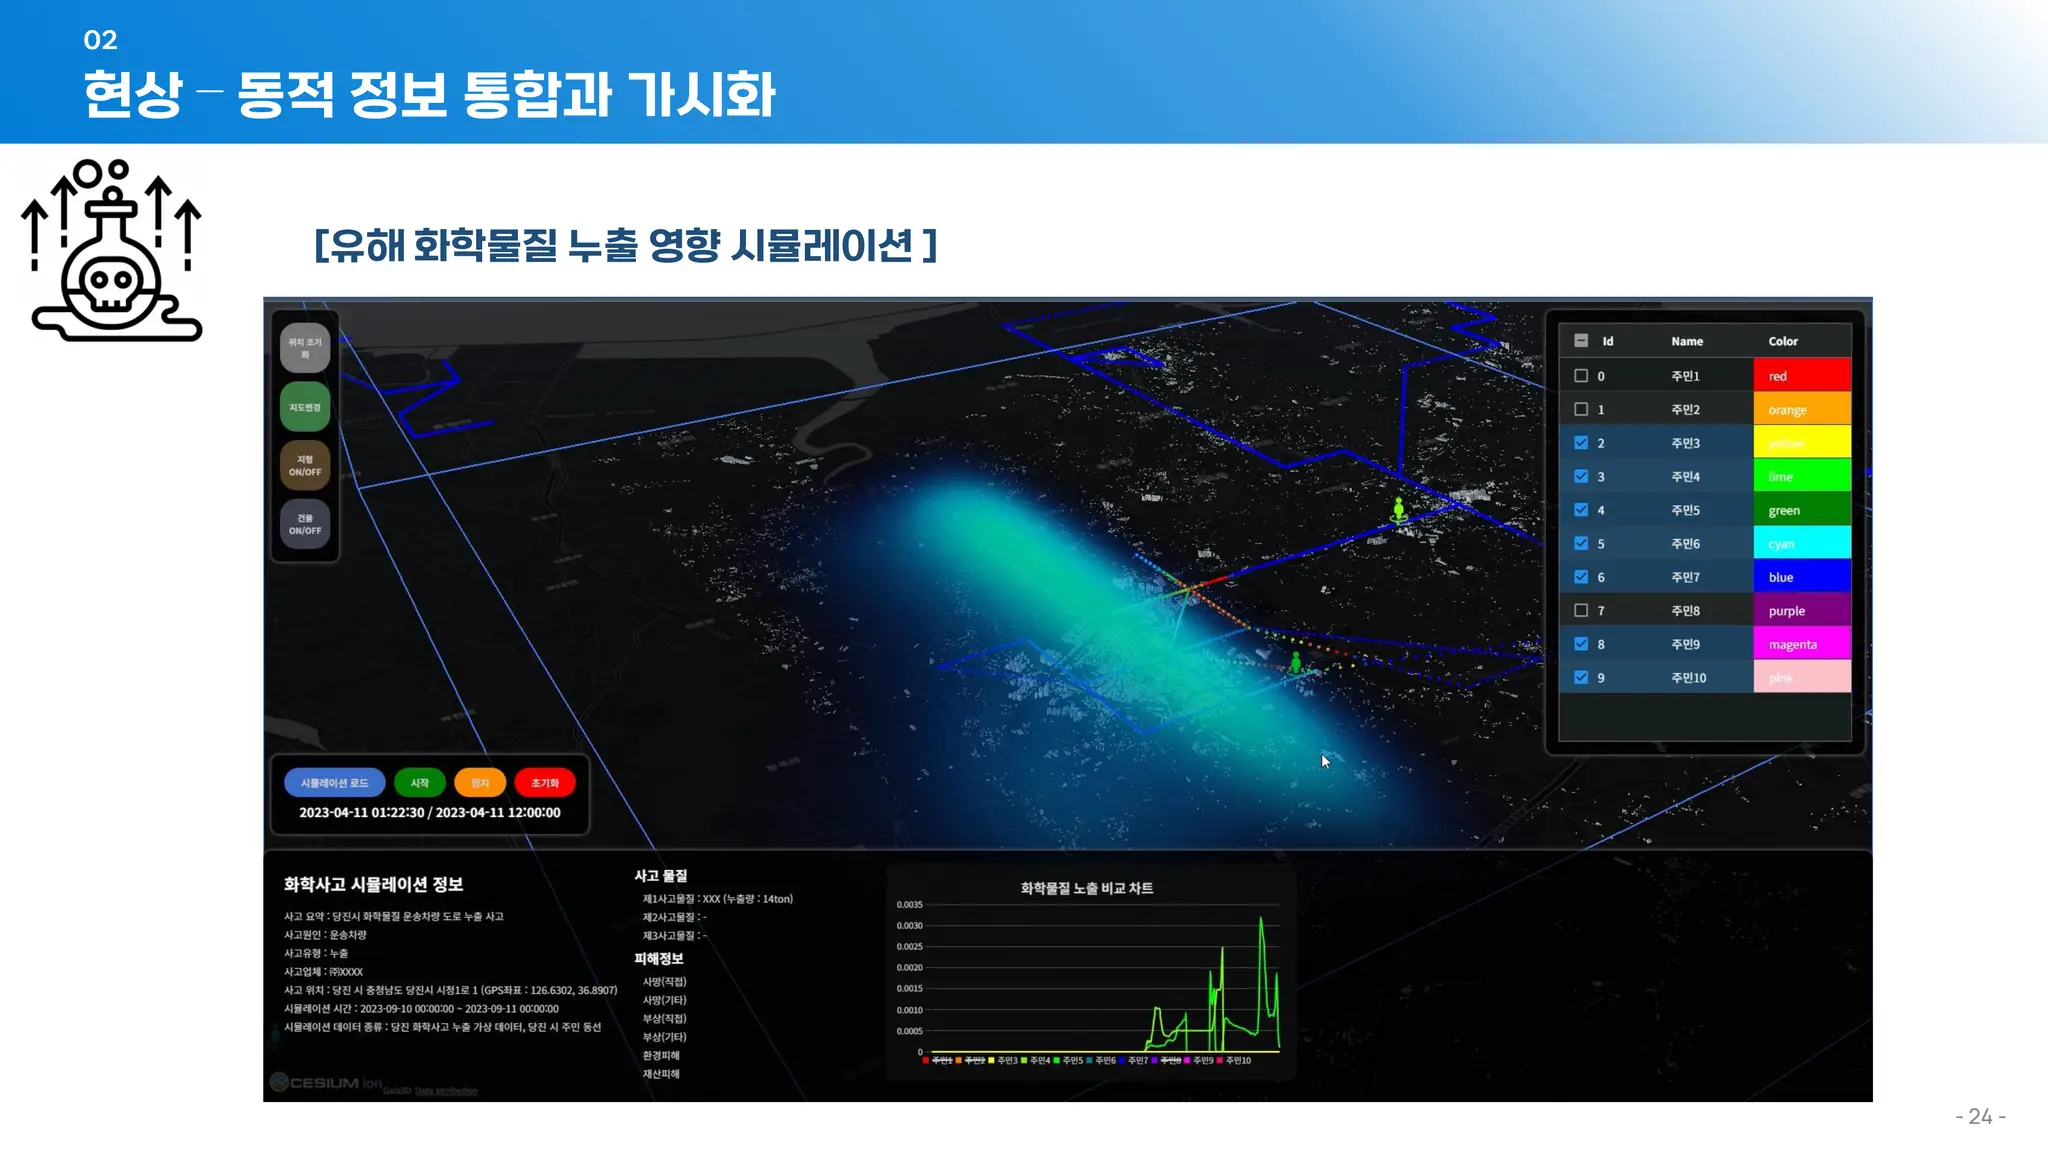Click the red color swatch for 주민1
2048x1152 pixels.
pyautogui.click(x=1802, y=375)
